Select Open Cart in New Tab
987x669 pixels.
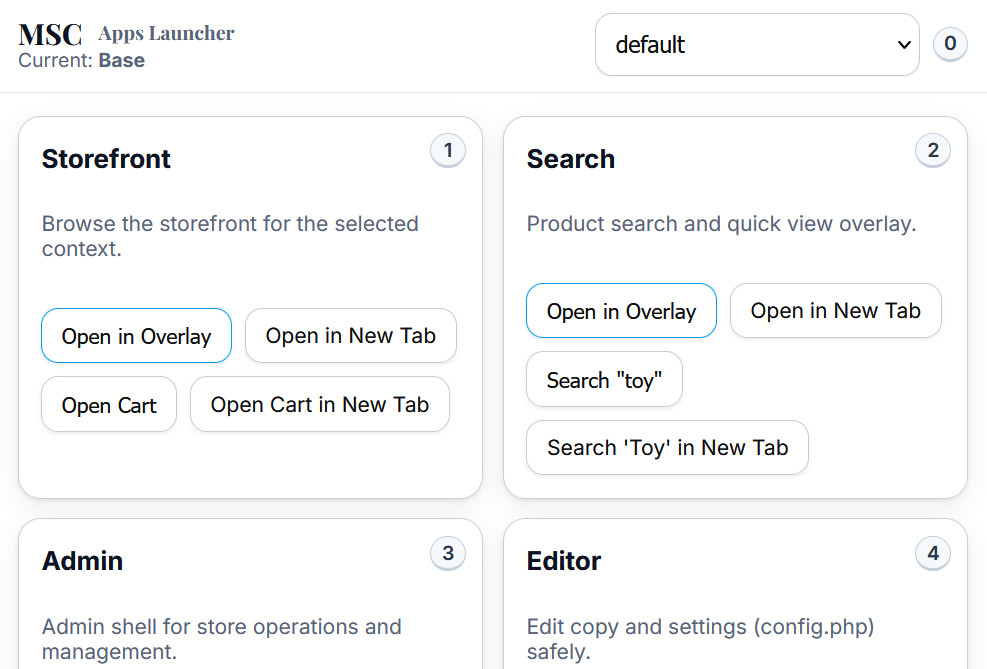pos(320,404)
